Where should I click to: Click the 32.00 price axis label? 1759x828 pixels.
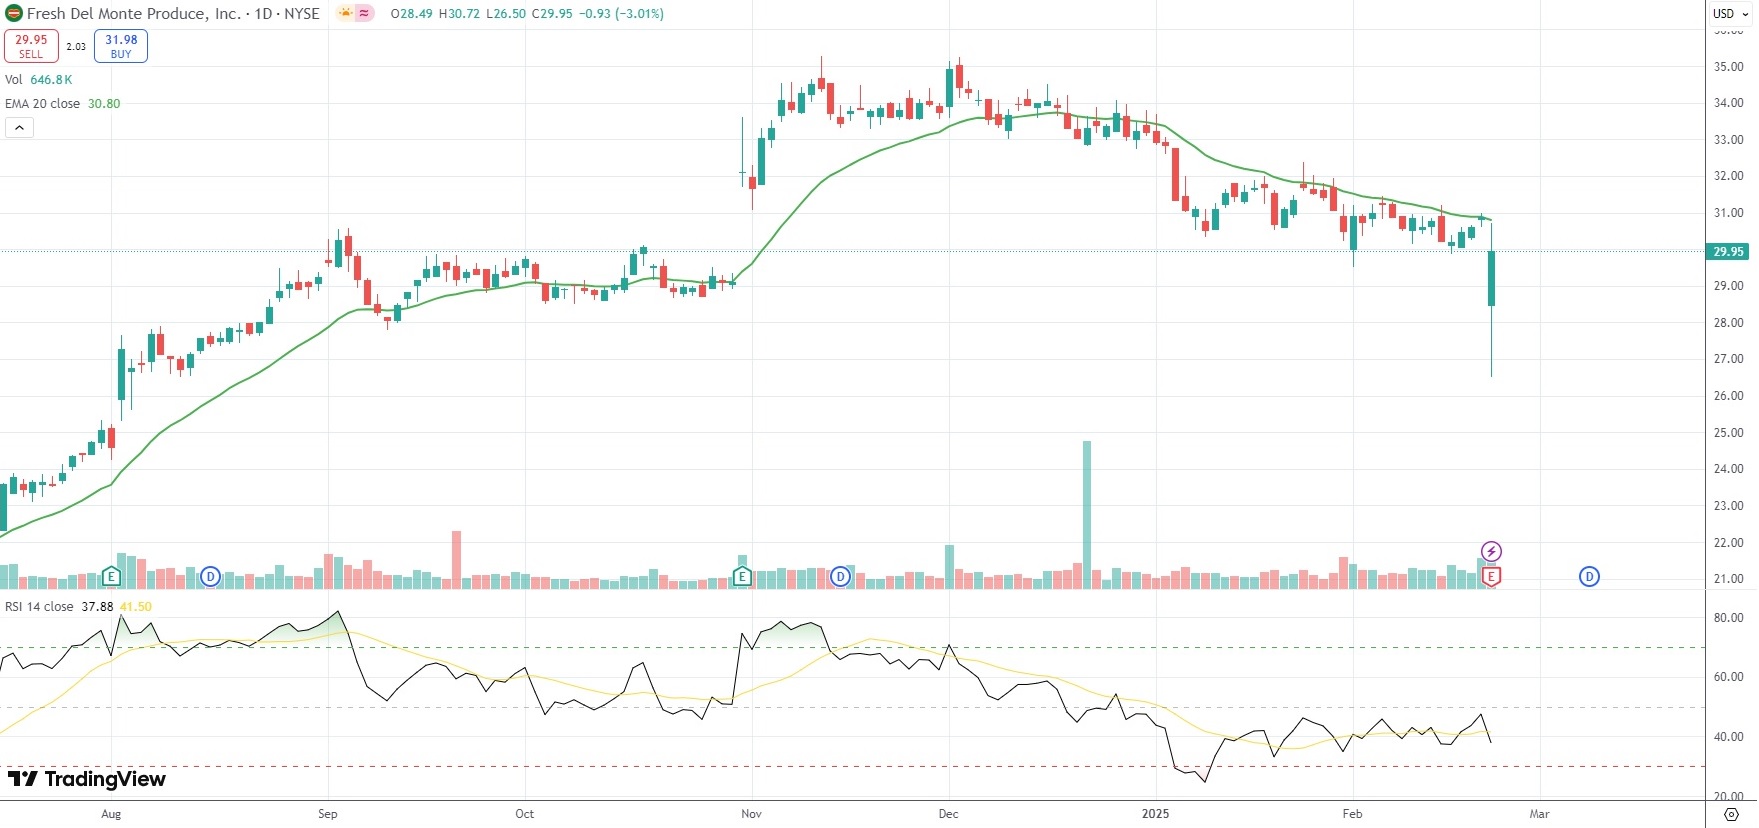tap(1729, 176)
